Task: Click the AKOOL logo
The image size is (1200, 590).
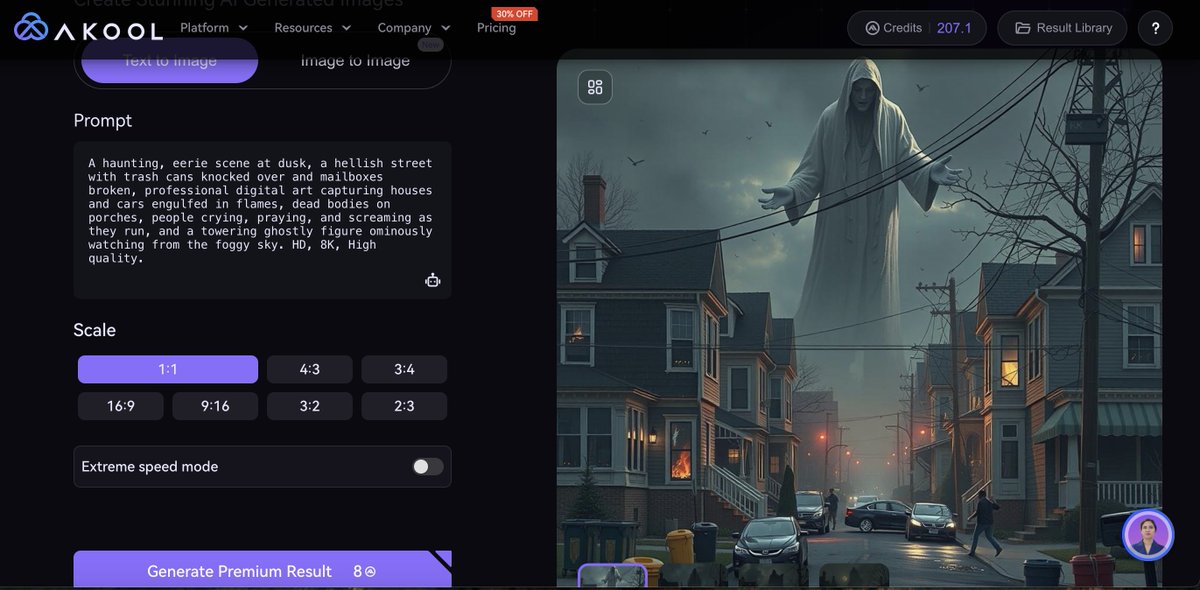Action: click(x=88, y=28)
